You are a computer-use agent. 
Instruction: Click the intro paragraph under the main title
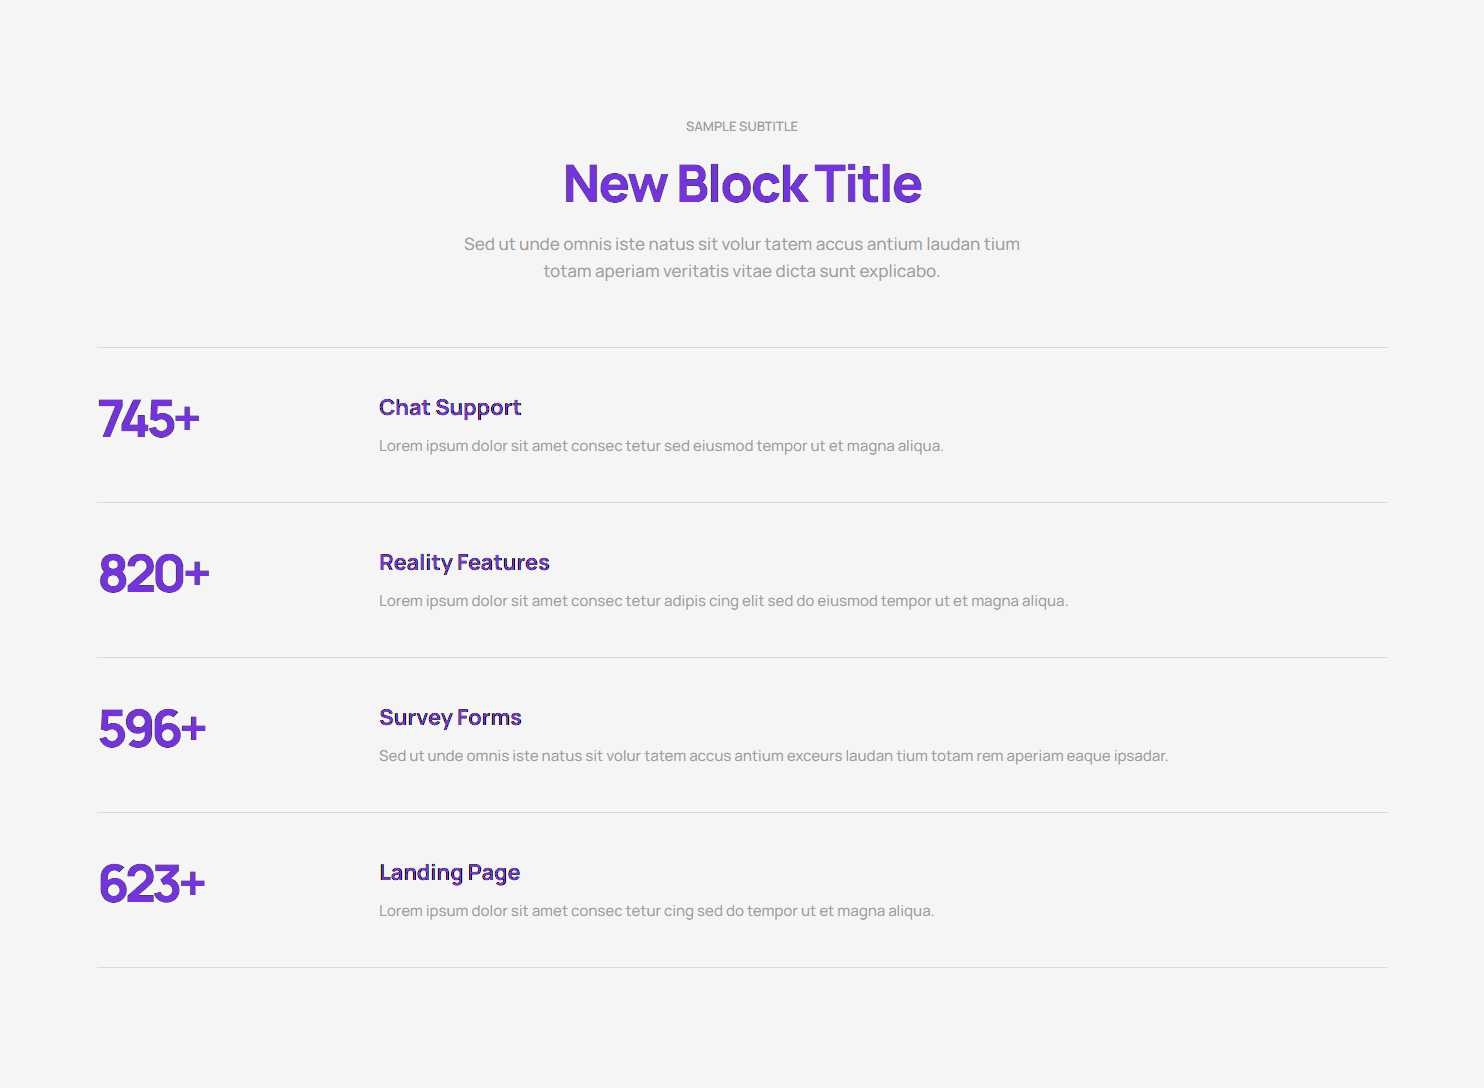(x=741, y=258)
